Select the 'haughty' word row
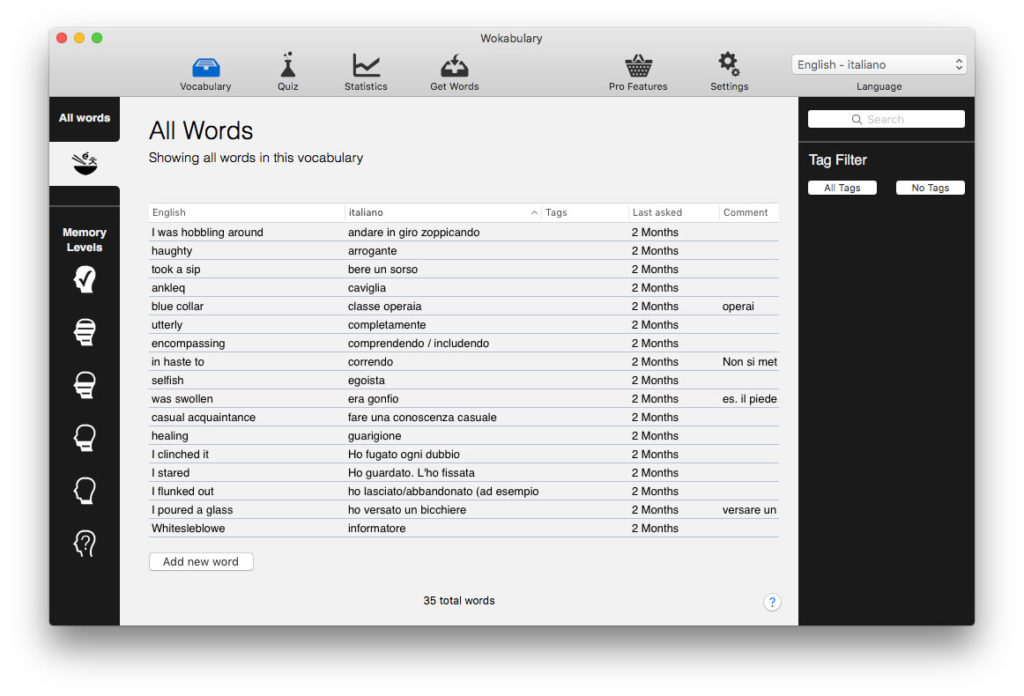 point(464,251)
